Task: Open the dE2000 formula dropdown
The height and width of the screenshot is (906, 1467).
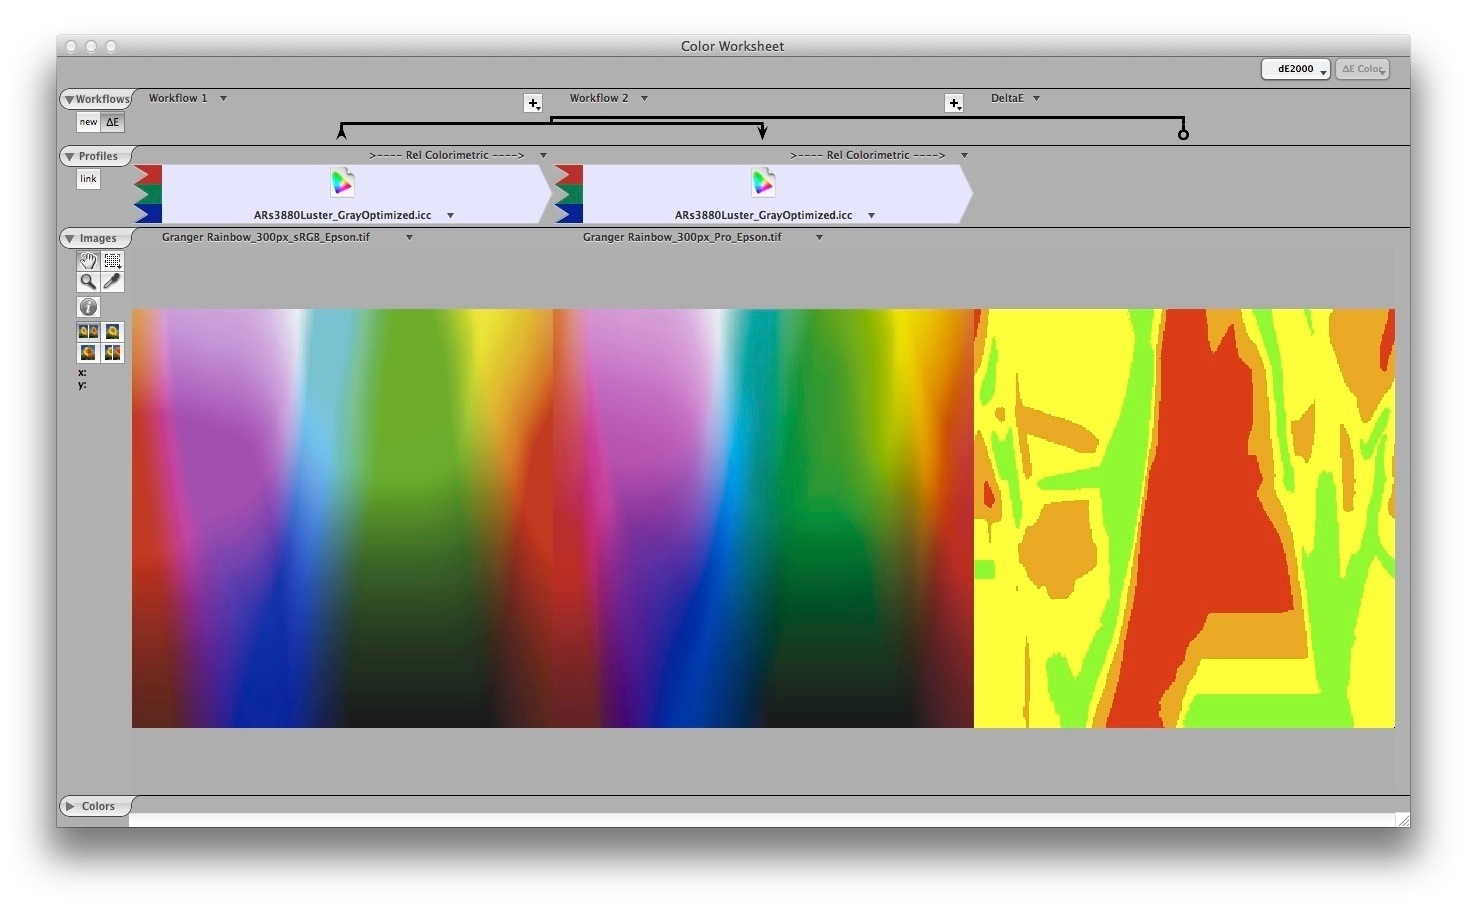Action: click(x=1296, y=69)
